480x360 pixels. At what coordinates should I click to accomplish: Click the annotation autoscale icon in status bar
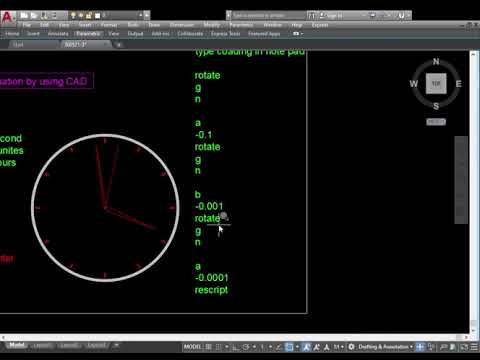point(316,347)
